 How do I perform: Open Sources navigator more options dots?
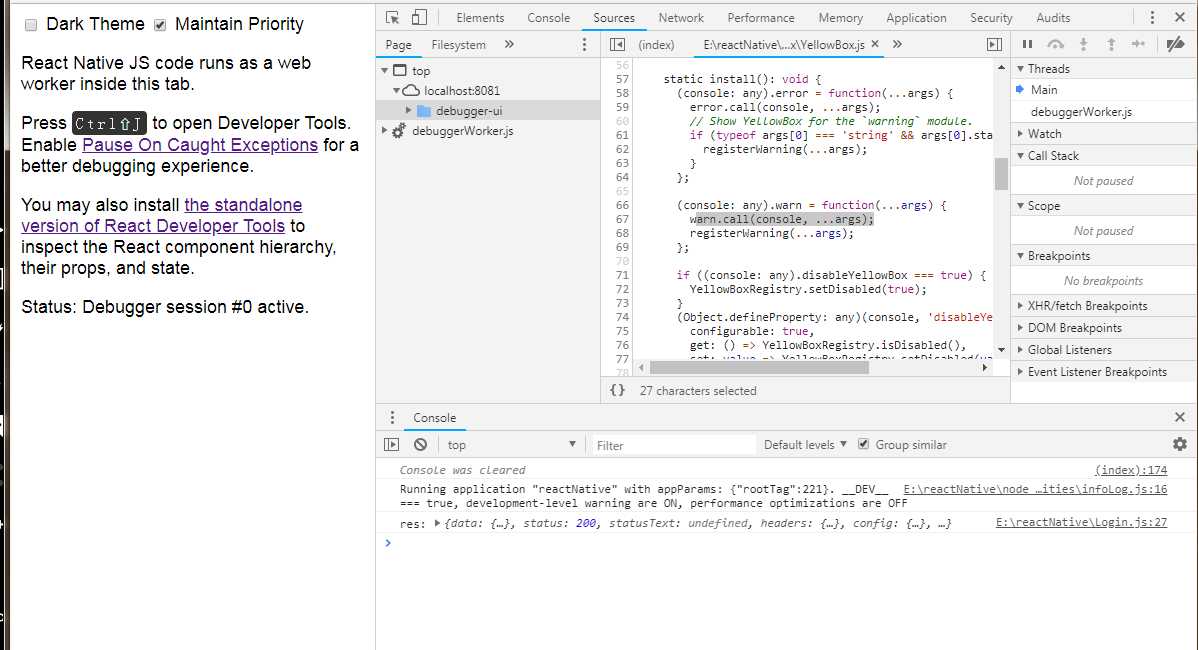click(x=584, y=44)
